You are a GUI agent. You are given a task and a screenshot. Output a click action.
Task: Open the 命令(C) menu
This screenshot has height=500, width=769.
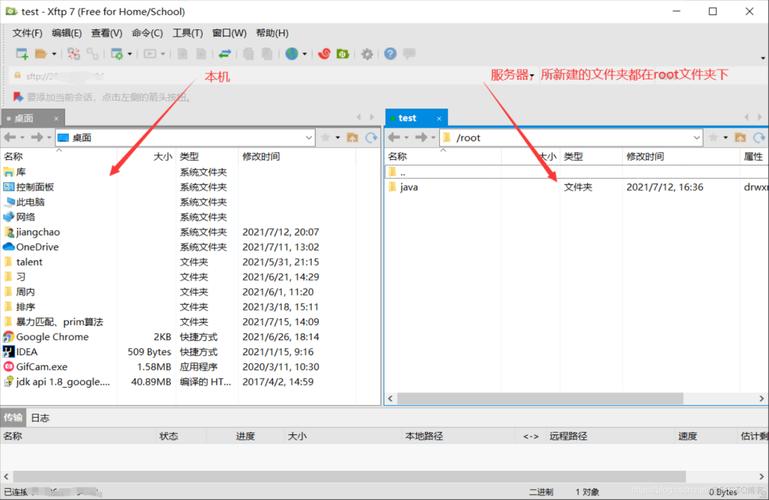147,33
